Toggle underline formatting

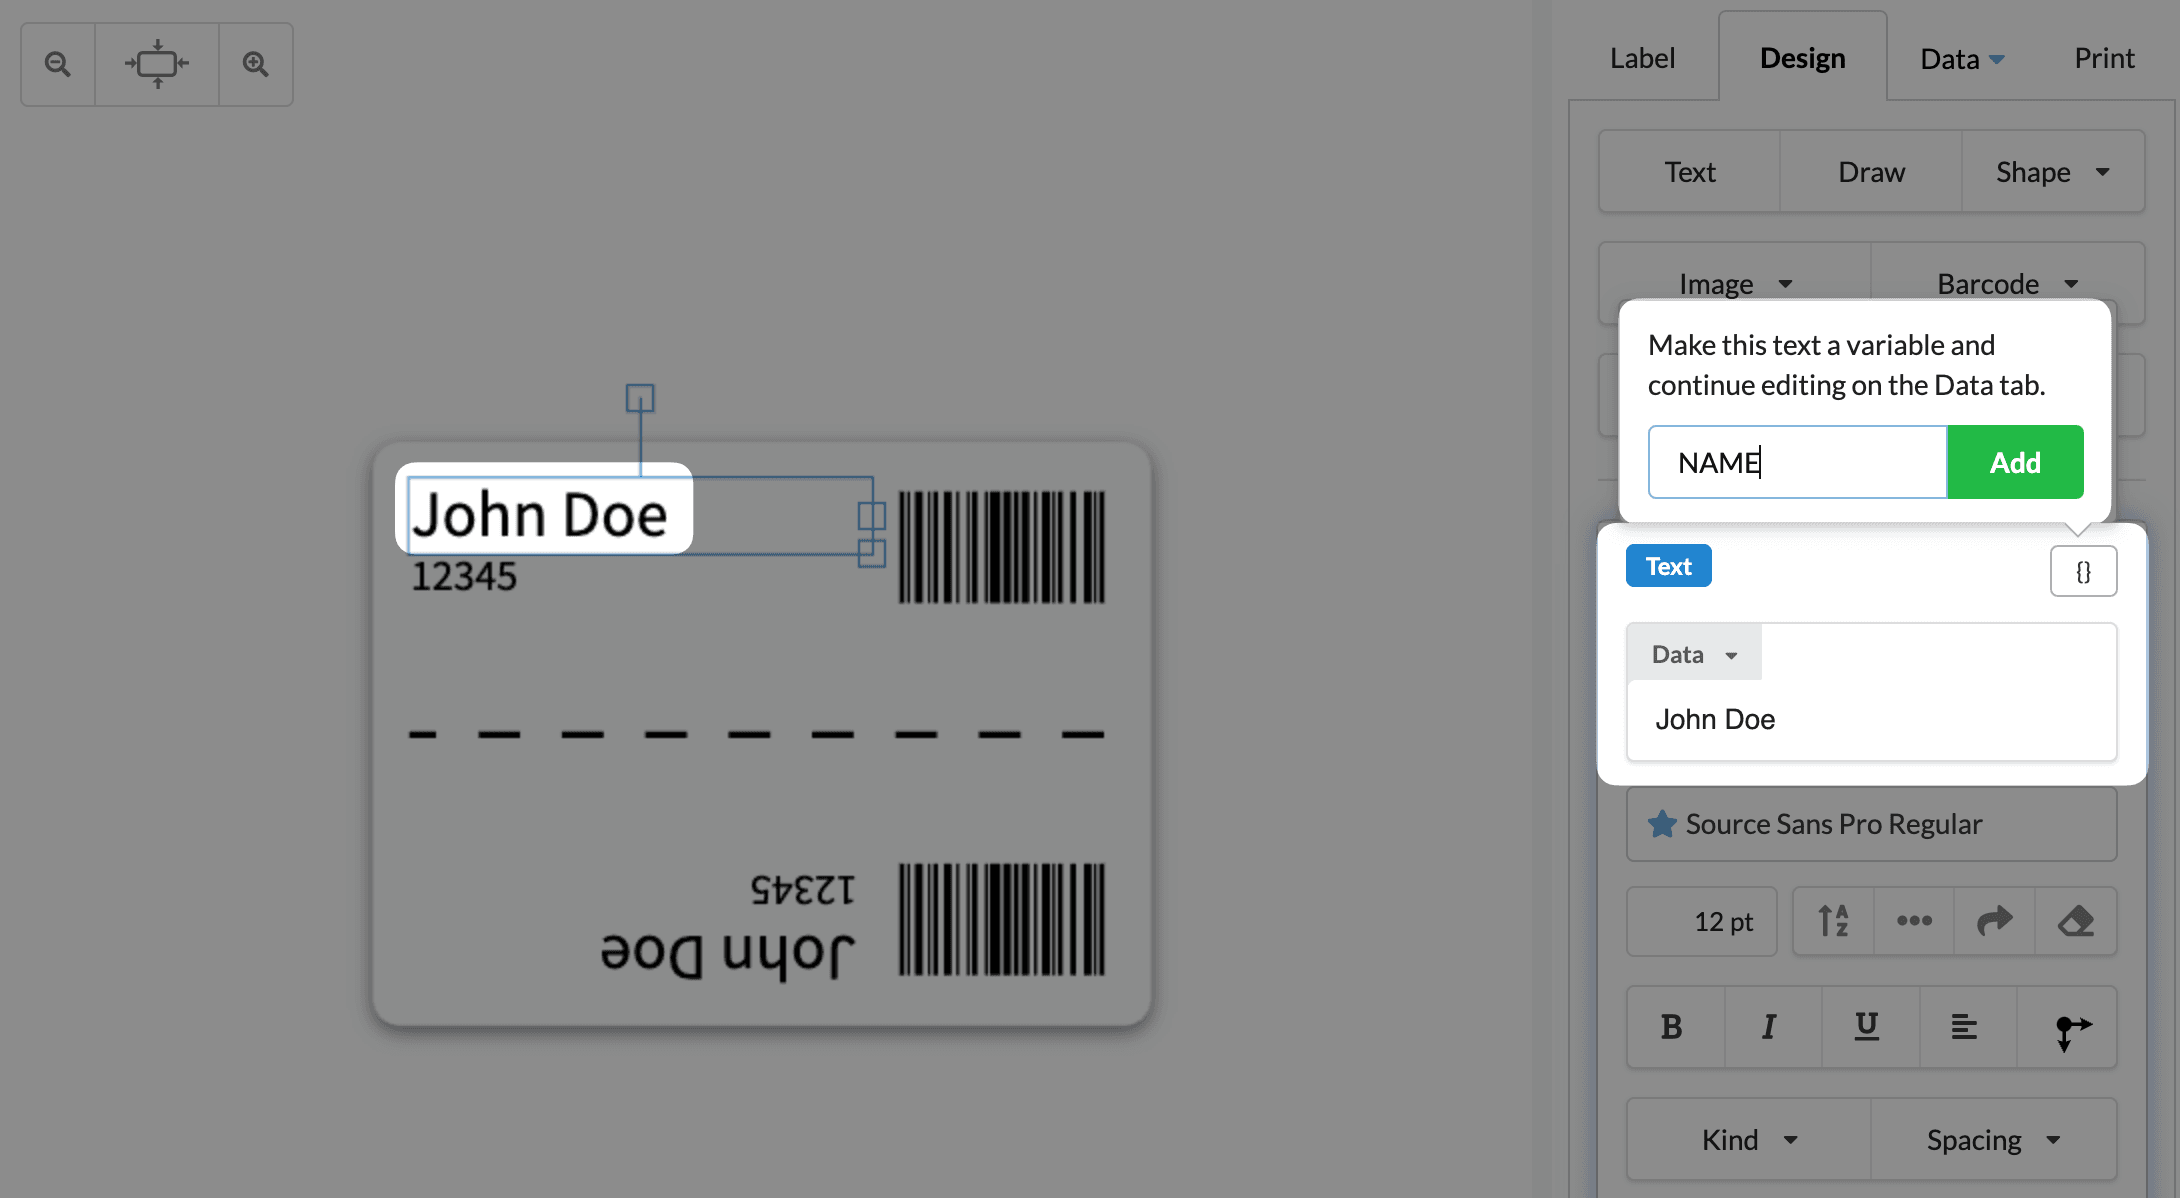pyautogui.click(x=1868, y=1027)
